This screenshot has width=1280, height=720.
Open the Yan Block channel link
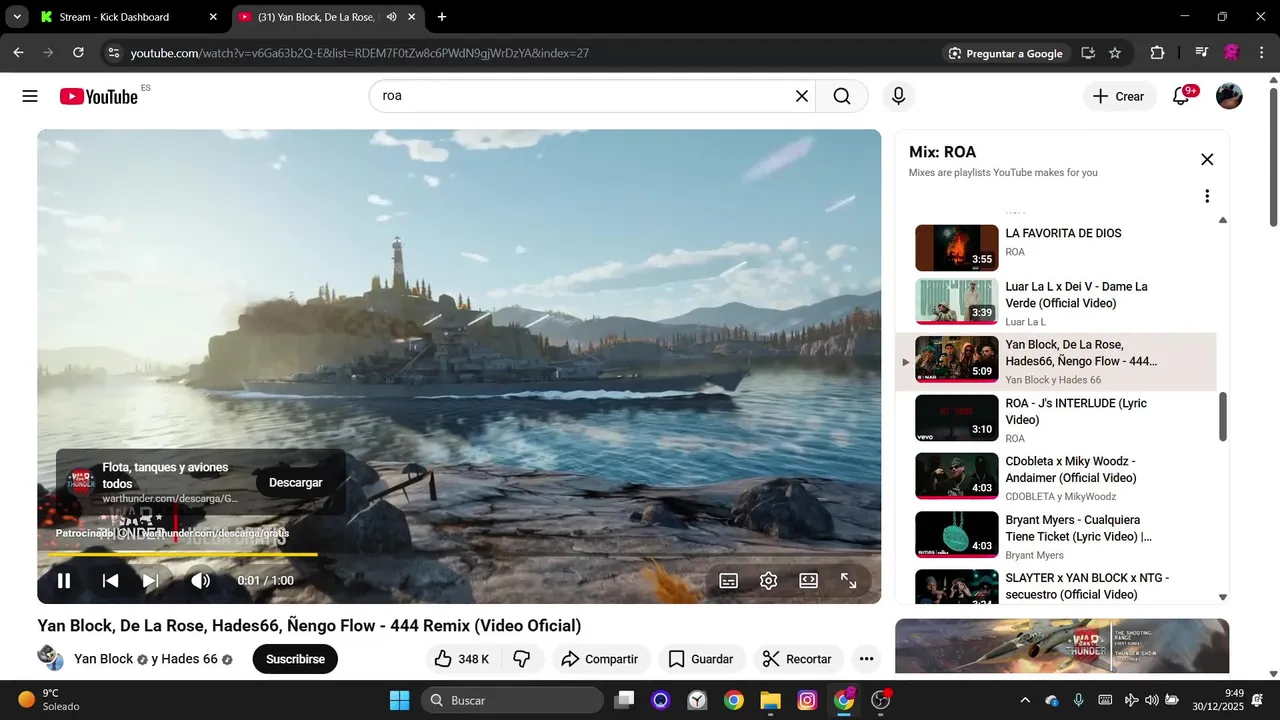point(103,659)
